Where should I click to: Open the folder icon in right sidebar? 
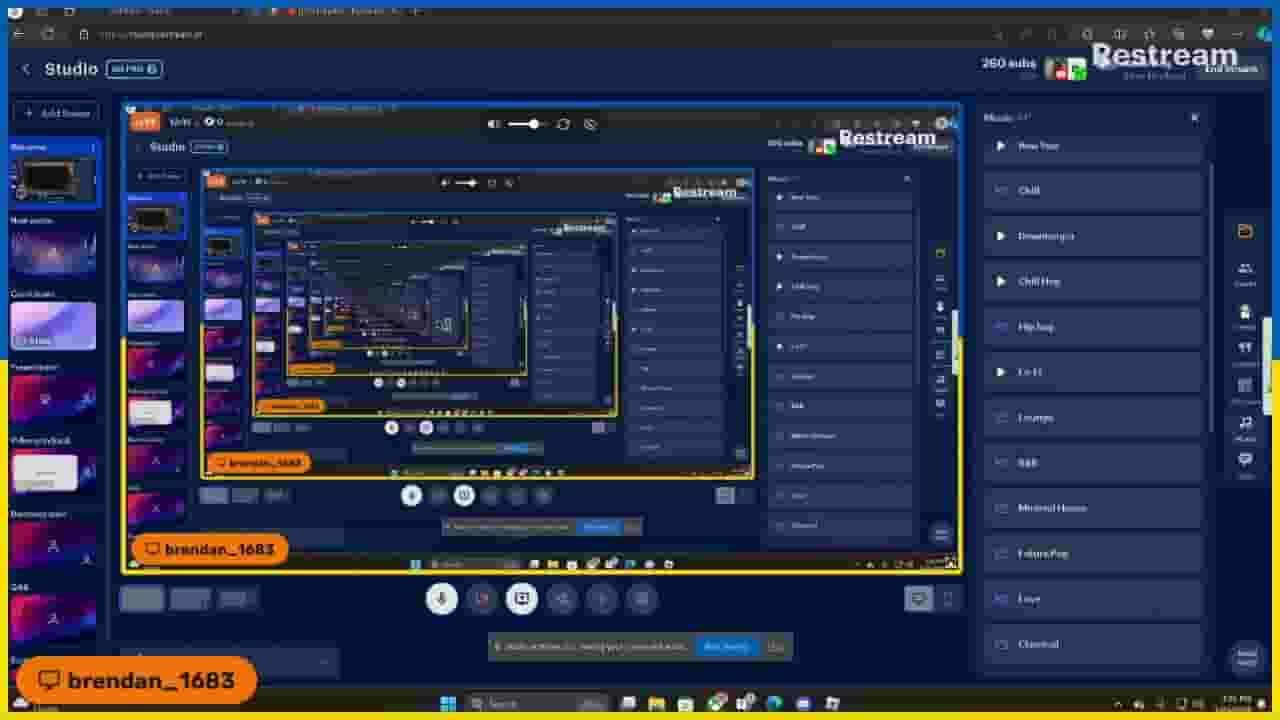pyautogui.click(x=1245, y=231)
